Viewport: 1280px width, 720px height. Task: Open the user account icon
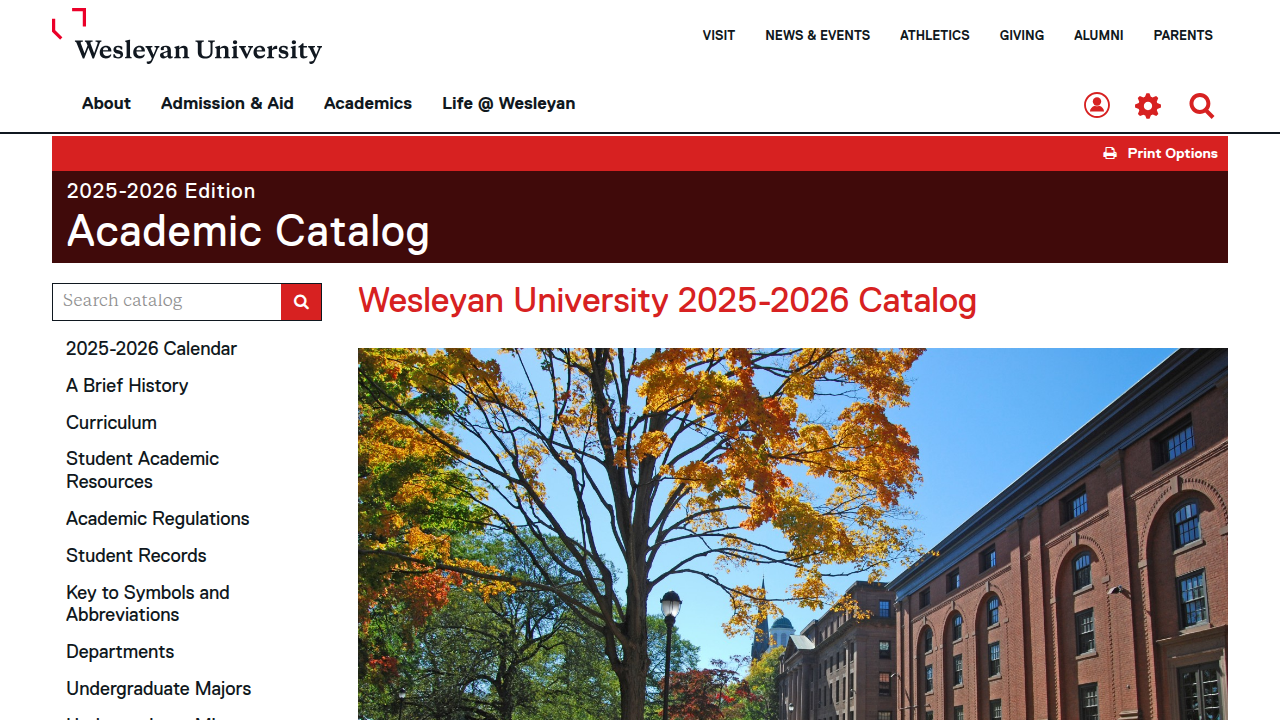point(1097,105)
